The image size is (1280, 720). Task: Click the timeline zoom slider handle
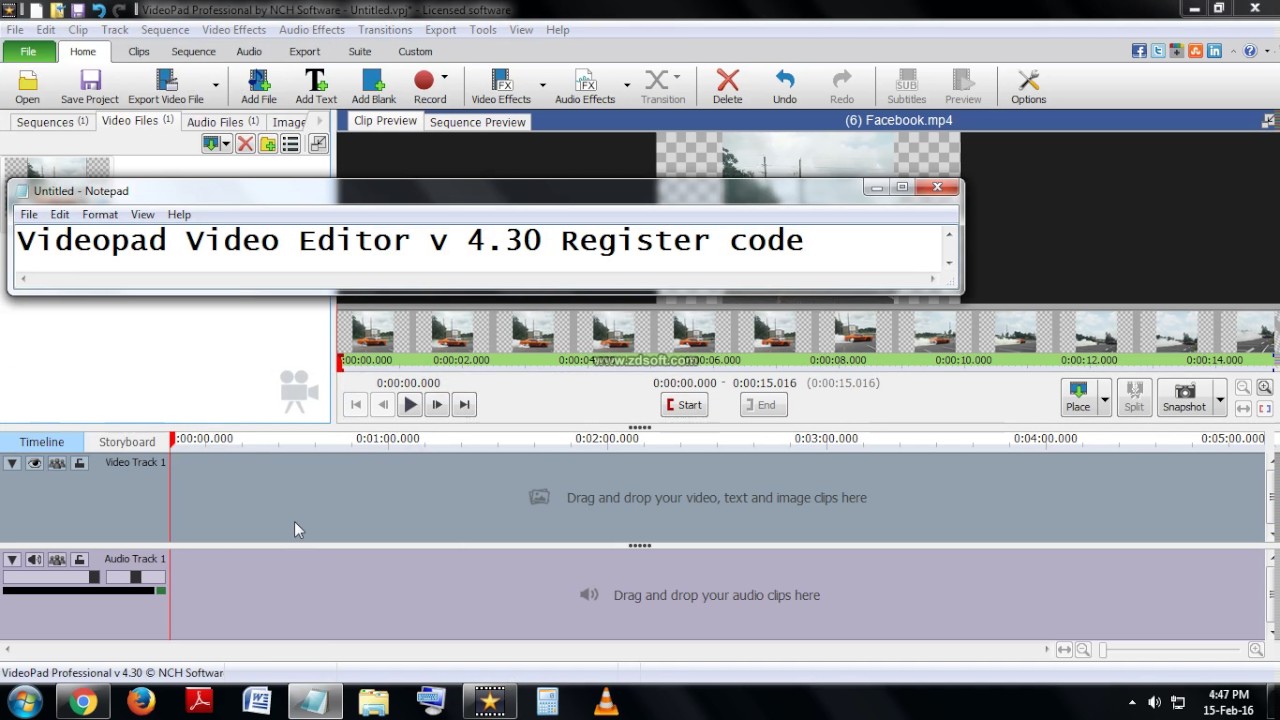click(x=1103, y=650)
